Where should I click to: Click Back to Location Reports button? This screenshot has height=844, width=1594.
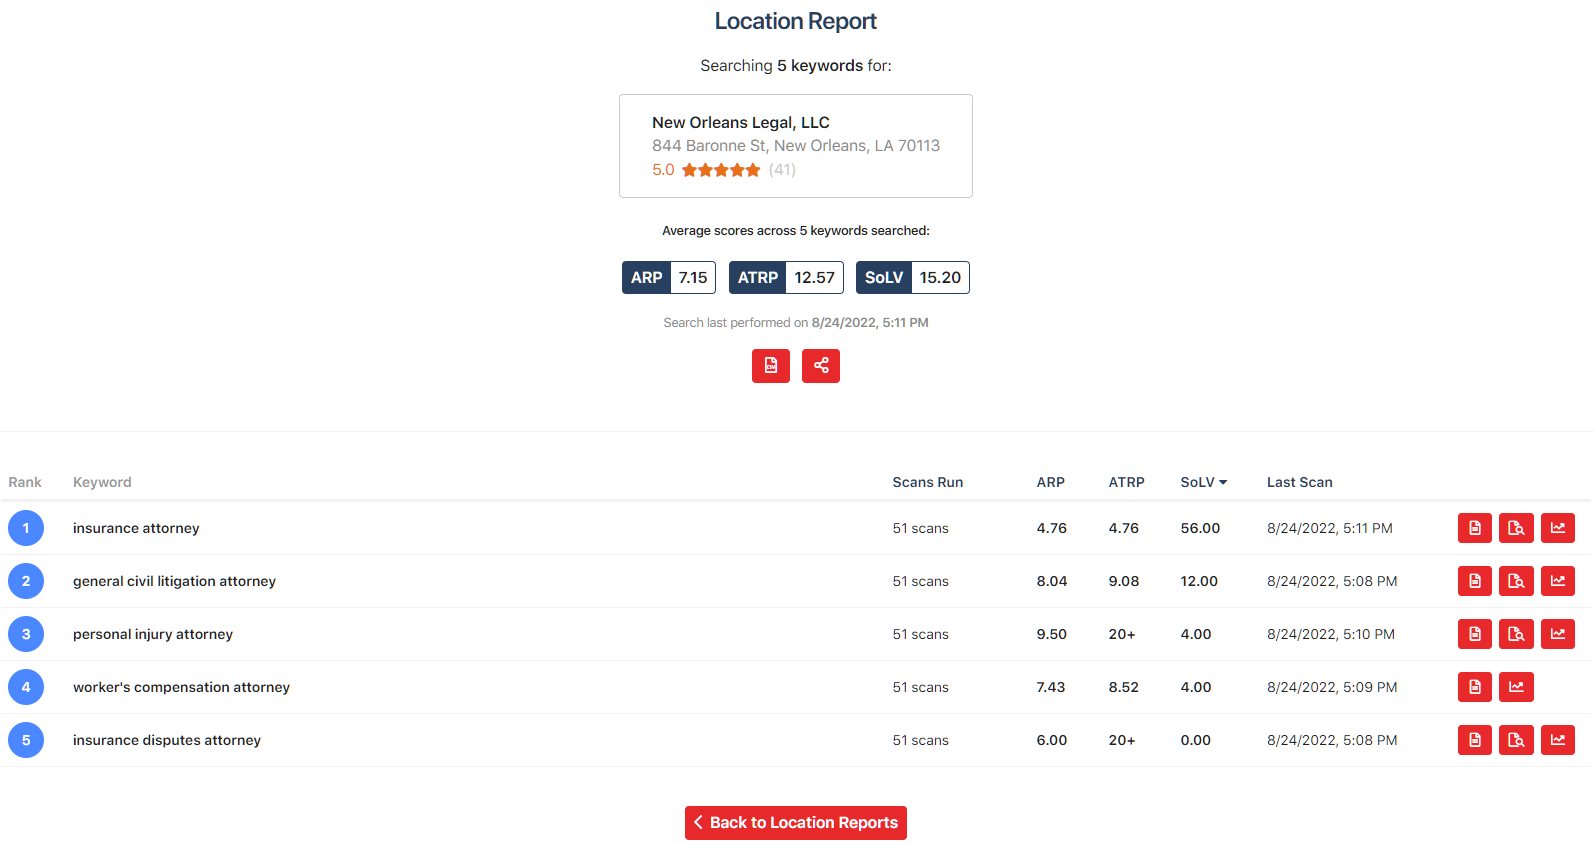pos(795,823)
